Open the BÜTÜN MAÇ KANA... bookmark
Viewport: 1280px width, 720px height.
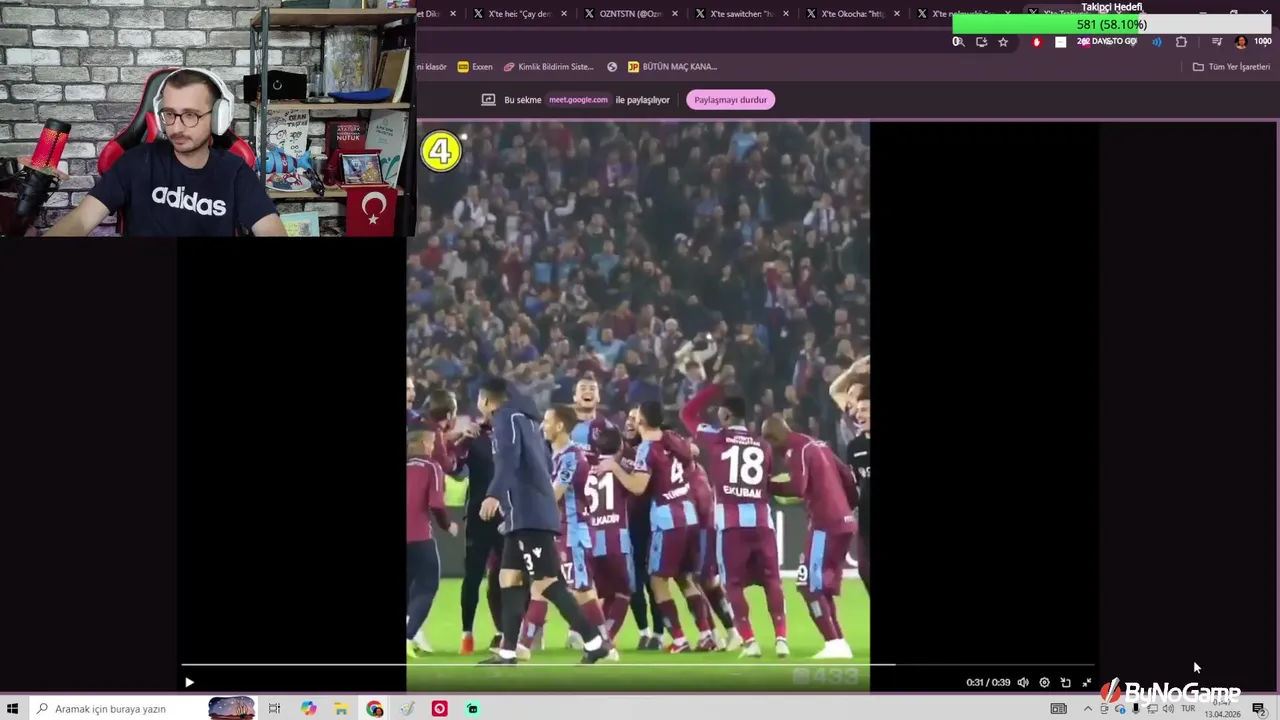click(672, 67)
